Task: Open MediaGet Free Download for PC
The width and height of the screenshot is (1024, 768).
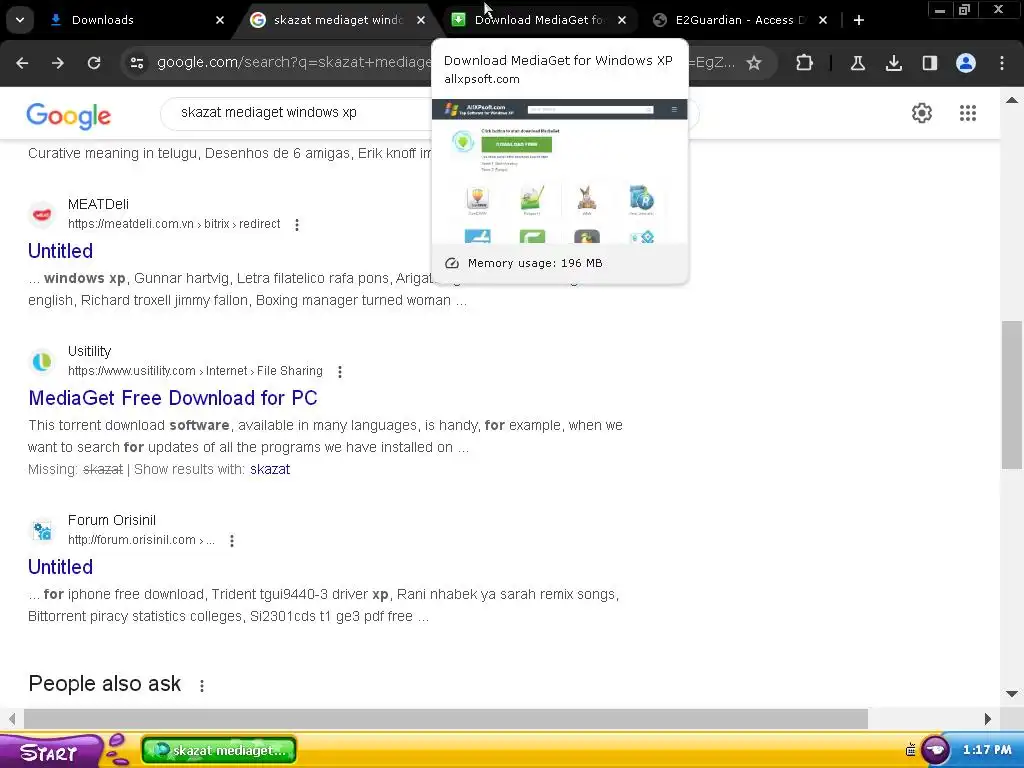Action: [173, 398]
